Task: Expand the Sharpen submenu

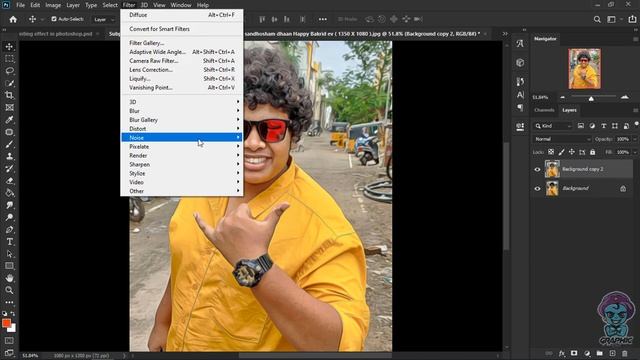Action: 182,164
